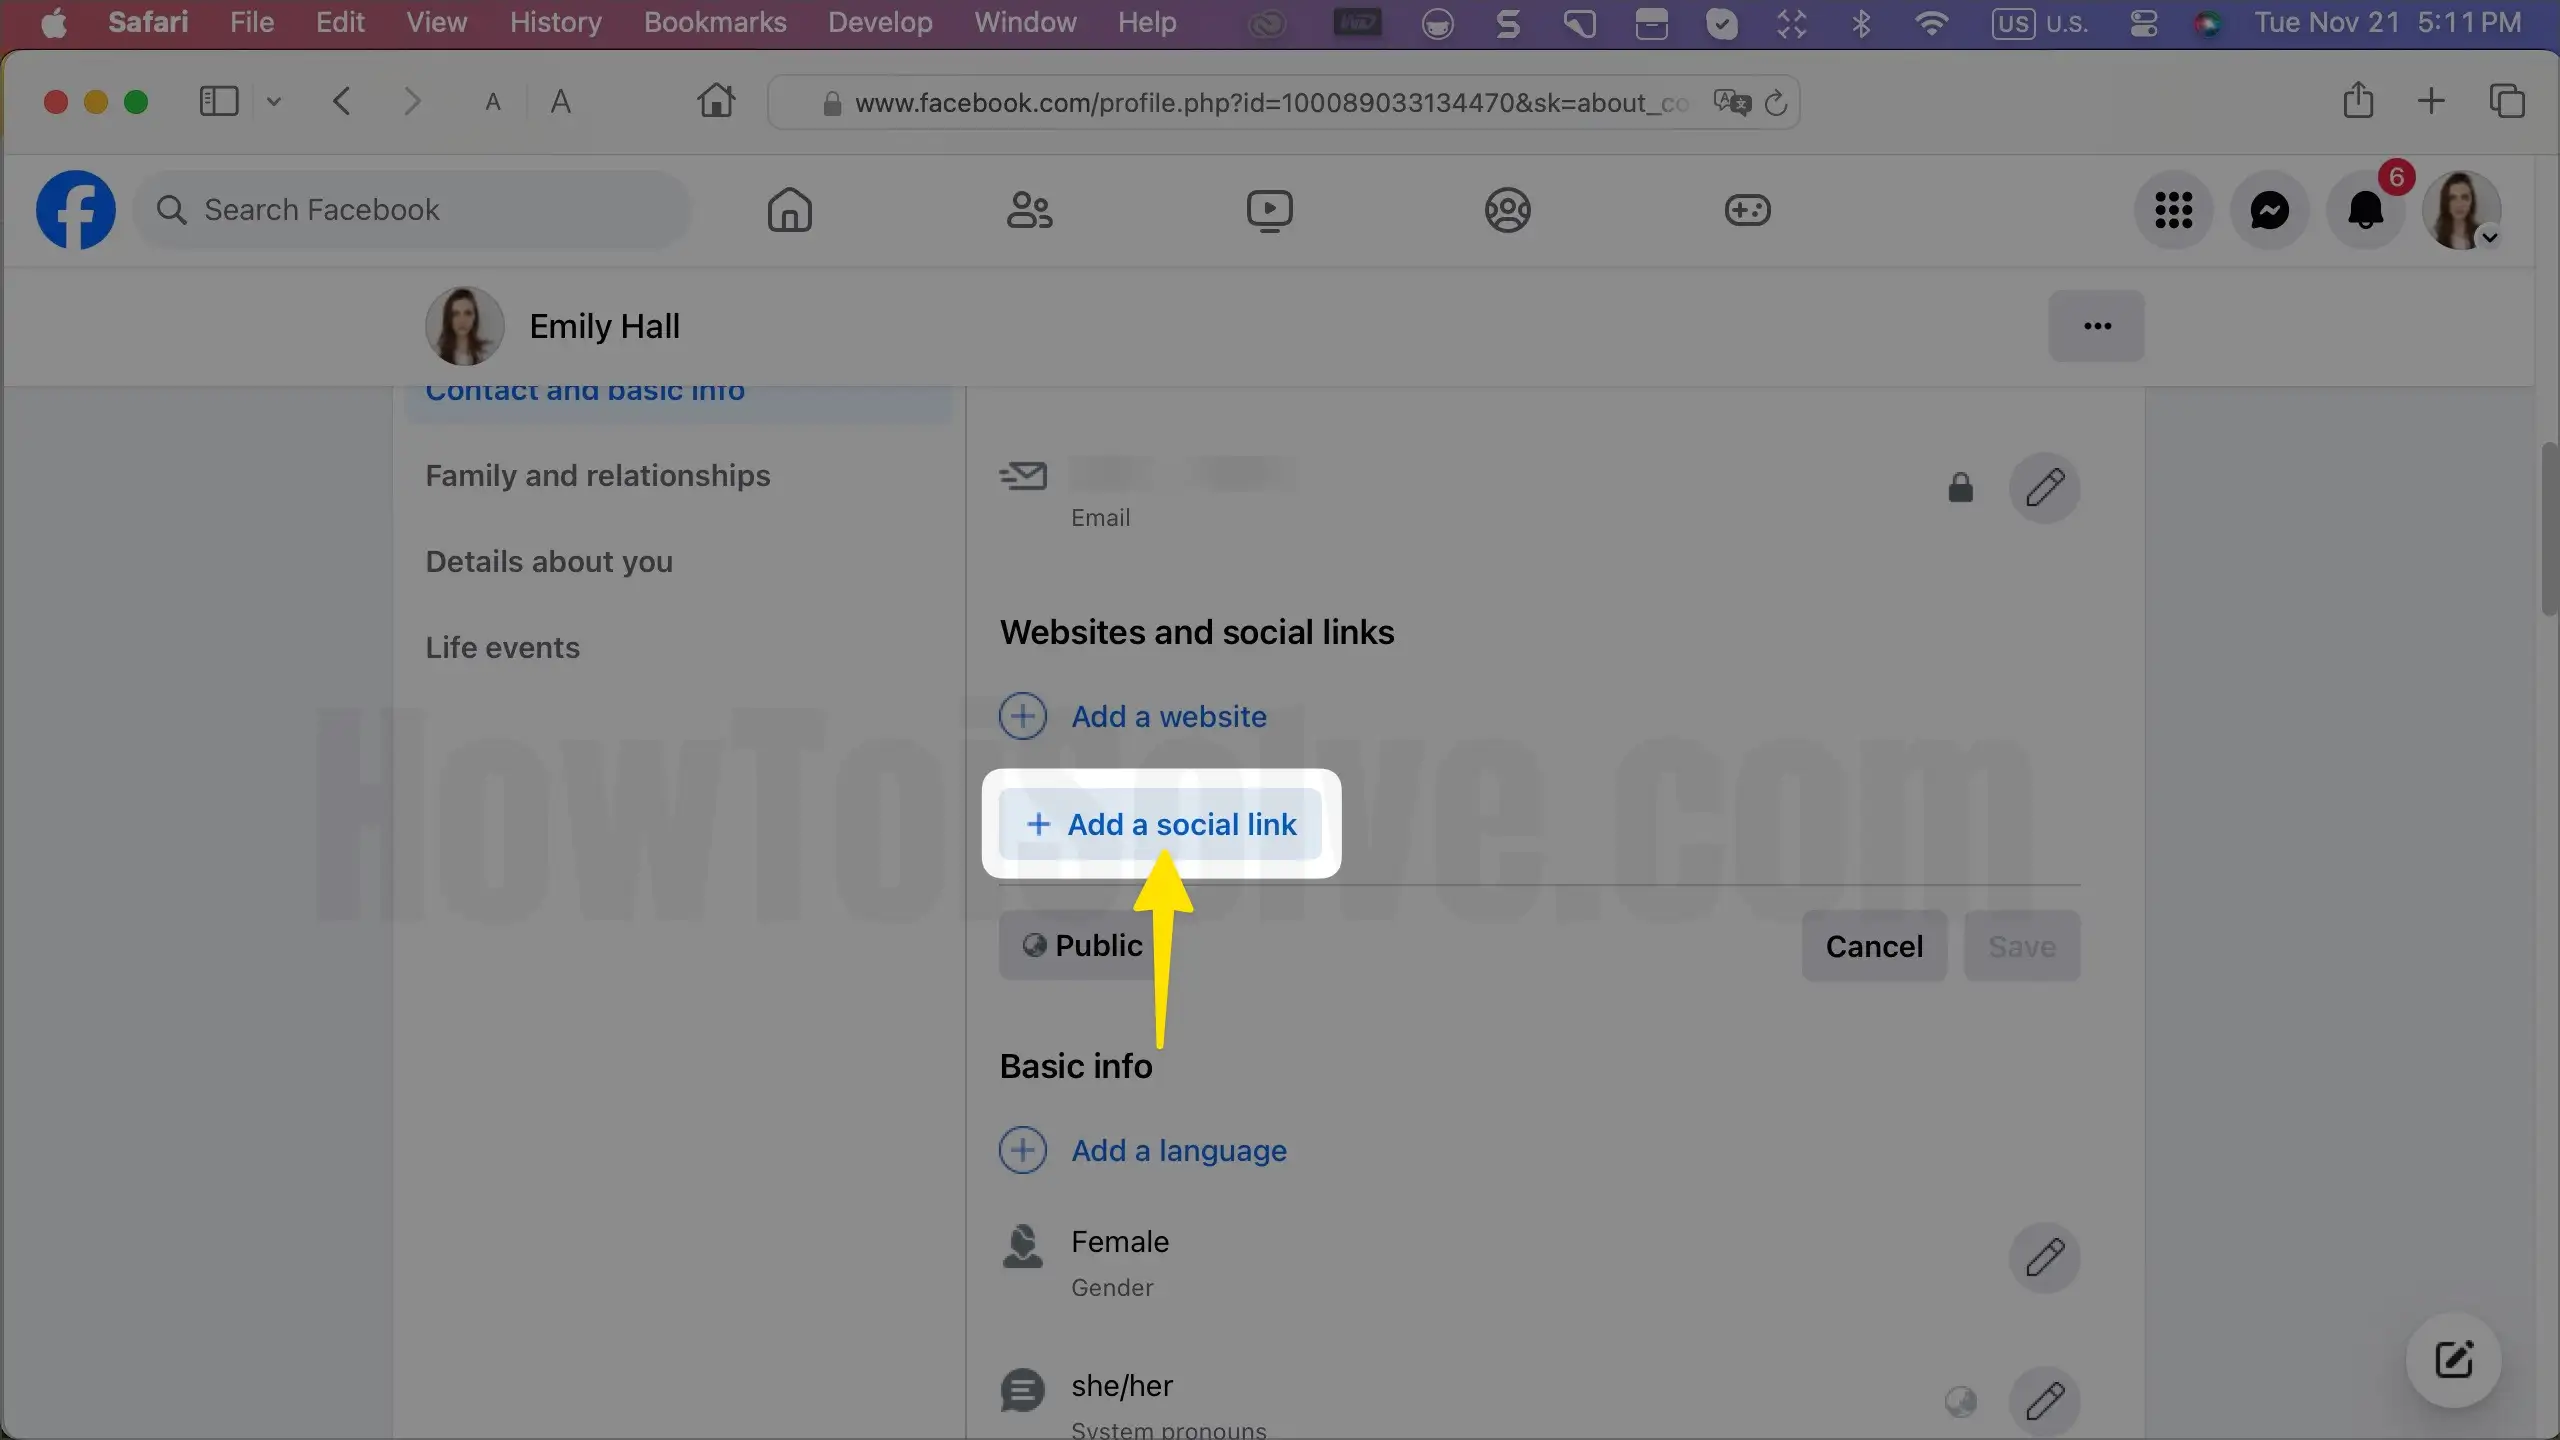Select Family and relationships tab
Screen dimensions: 2560x1440
pyautogui.click(x=597, y=475)
